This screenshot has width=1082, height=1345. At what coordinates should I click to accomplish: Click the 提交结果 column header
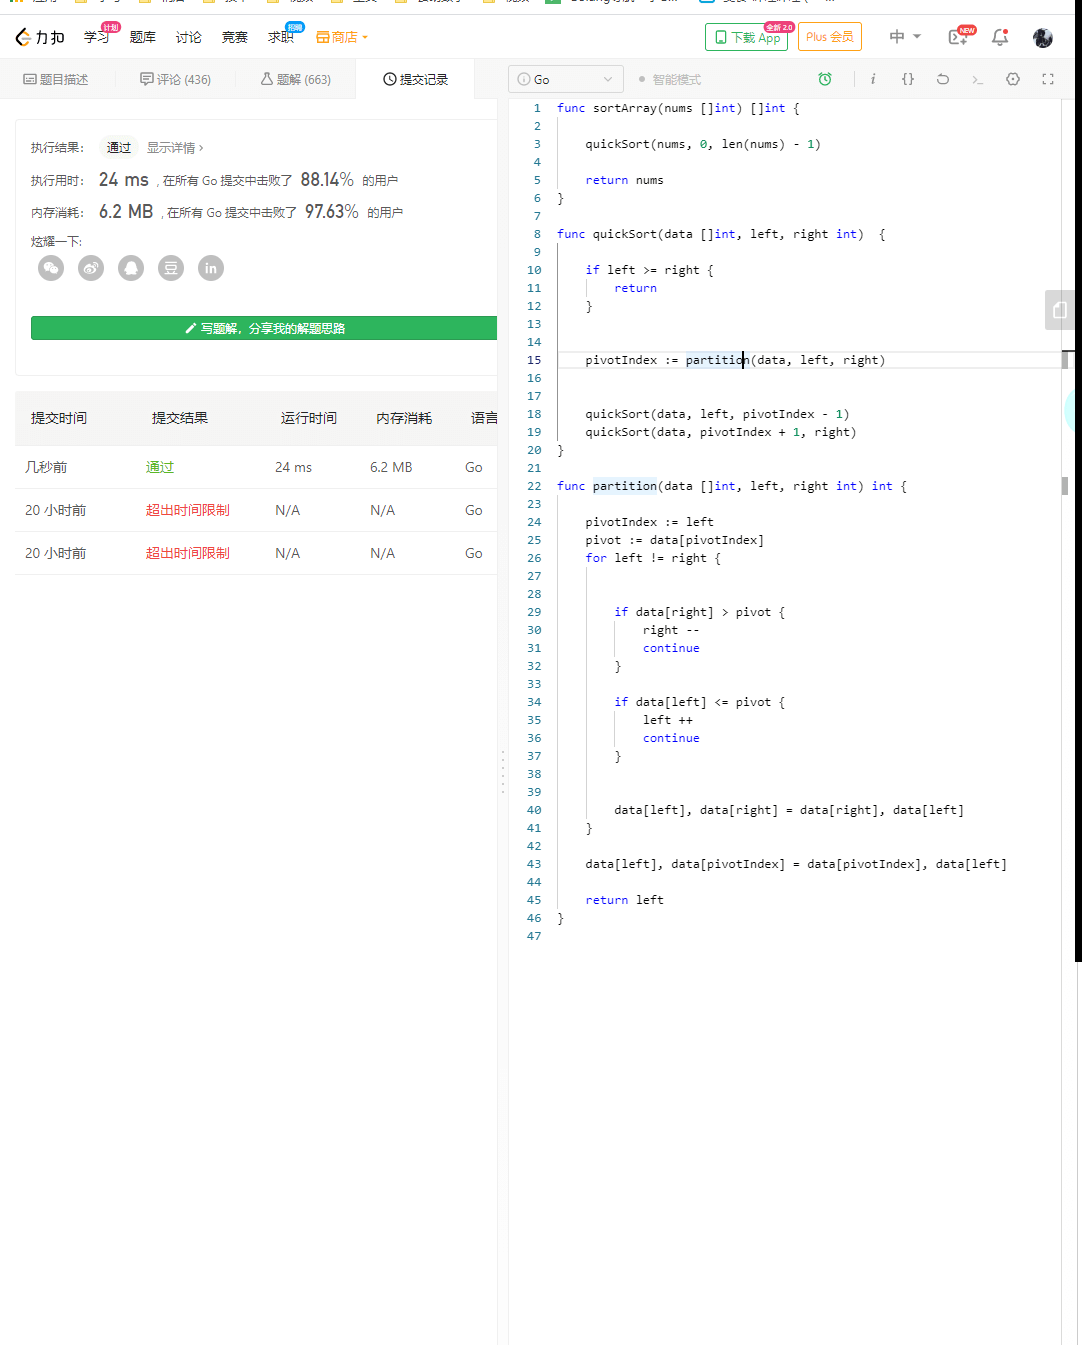180,418
